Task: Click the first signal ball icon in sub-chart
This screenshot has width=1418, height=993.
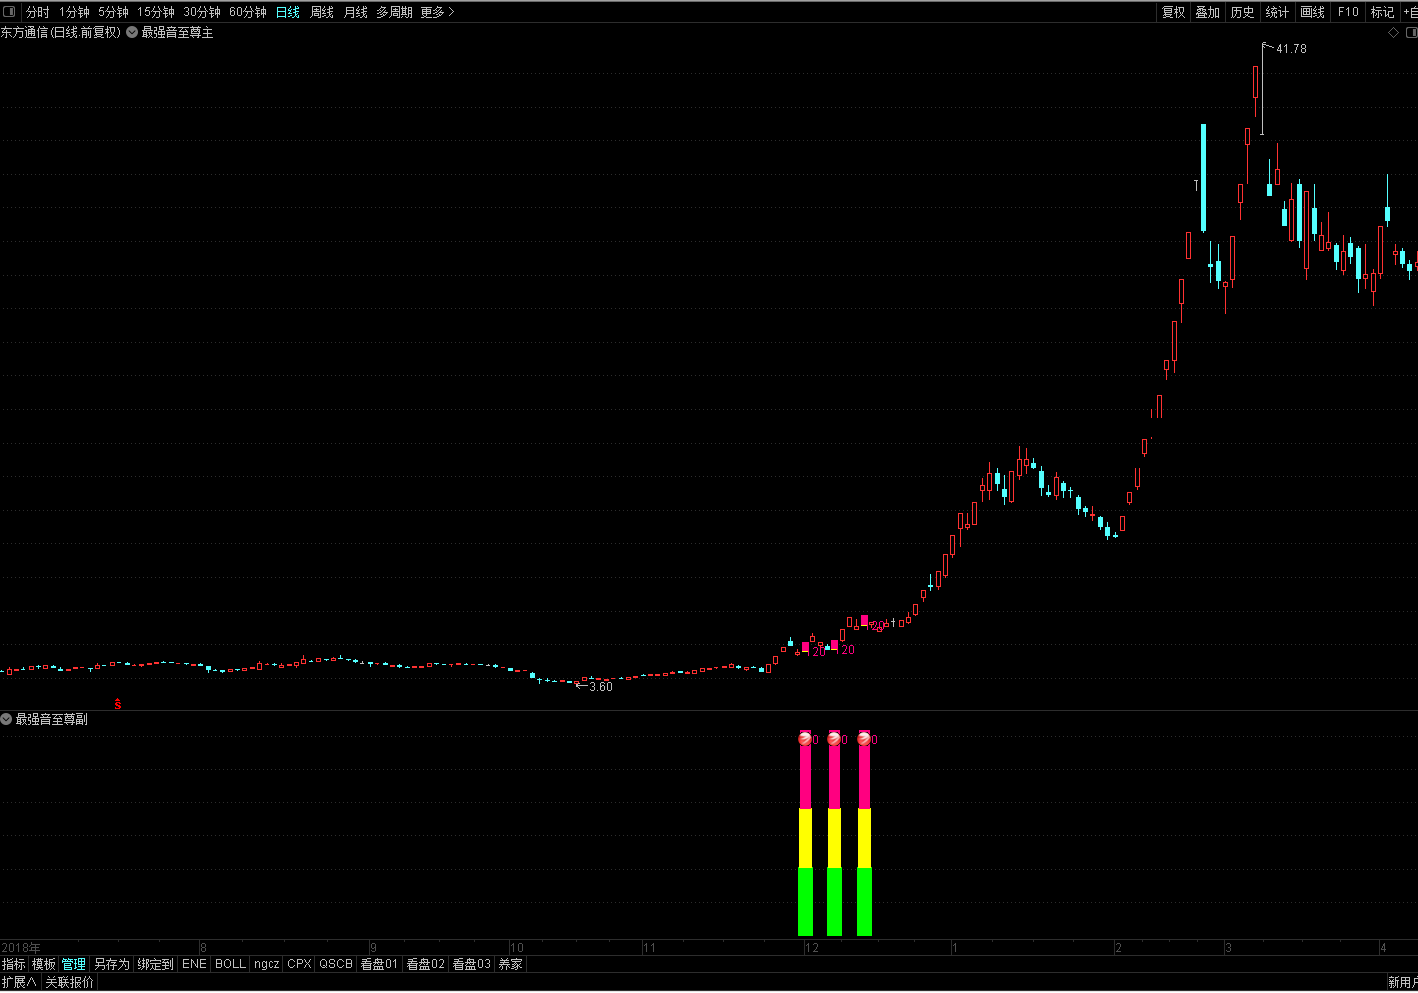Action: click(806, 739)
